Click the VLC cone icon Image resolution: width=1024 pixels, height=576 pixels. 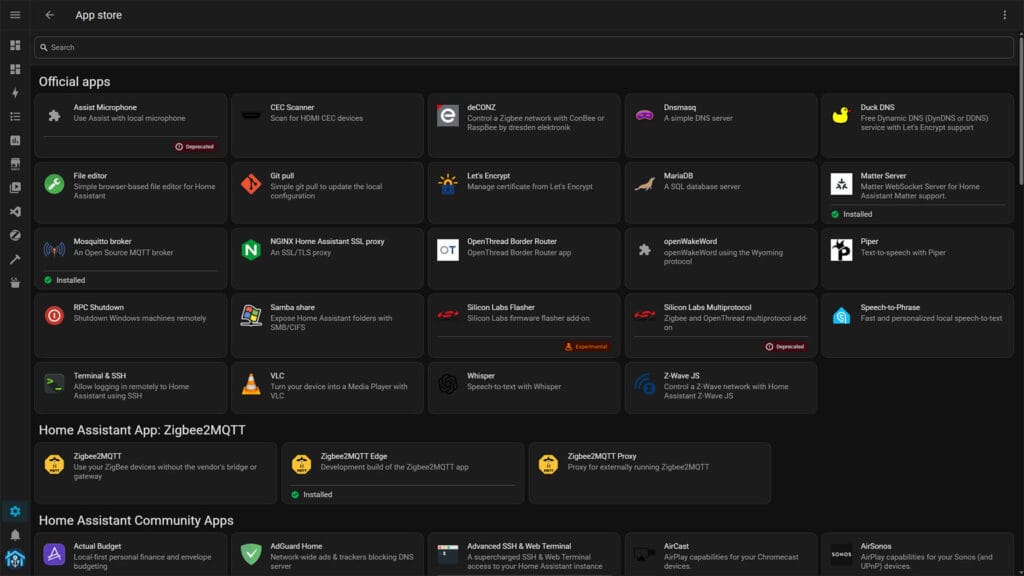tap(251, 384)
